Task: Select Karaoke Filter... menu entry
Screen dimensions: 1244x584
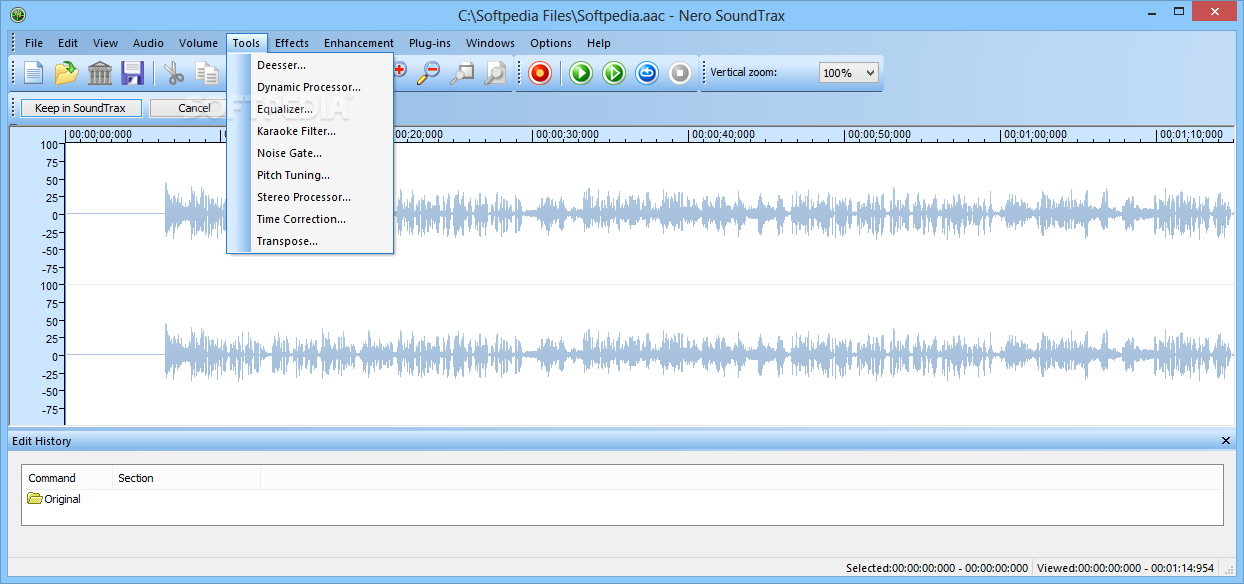Action: coord(310,131)
